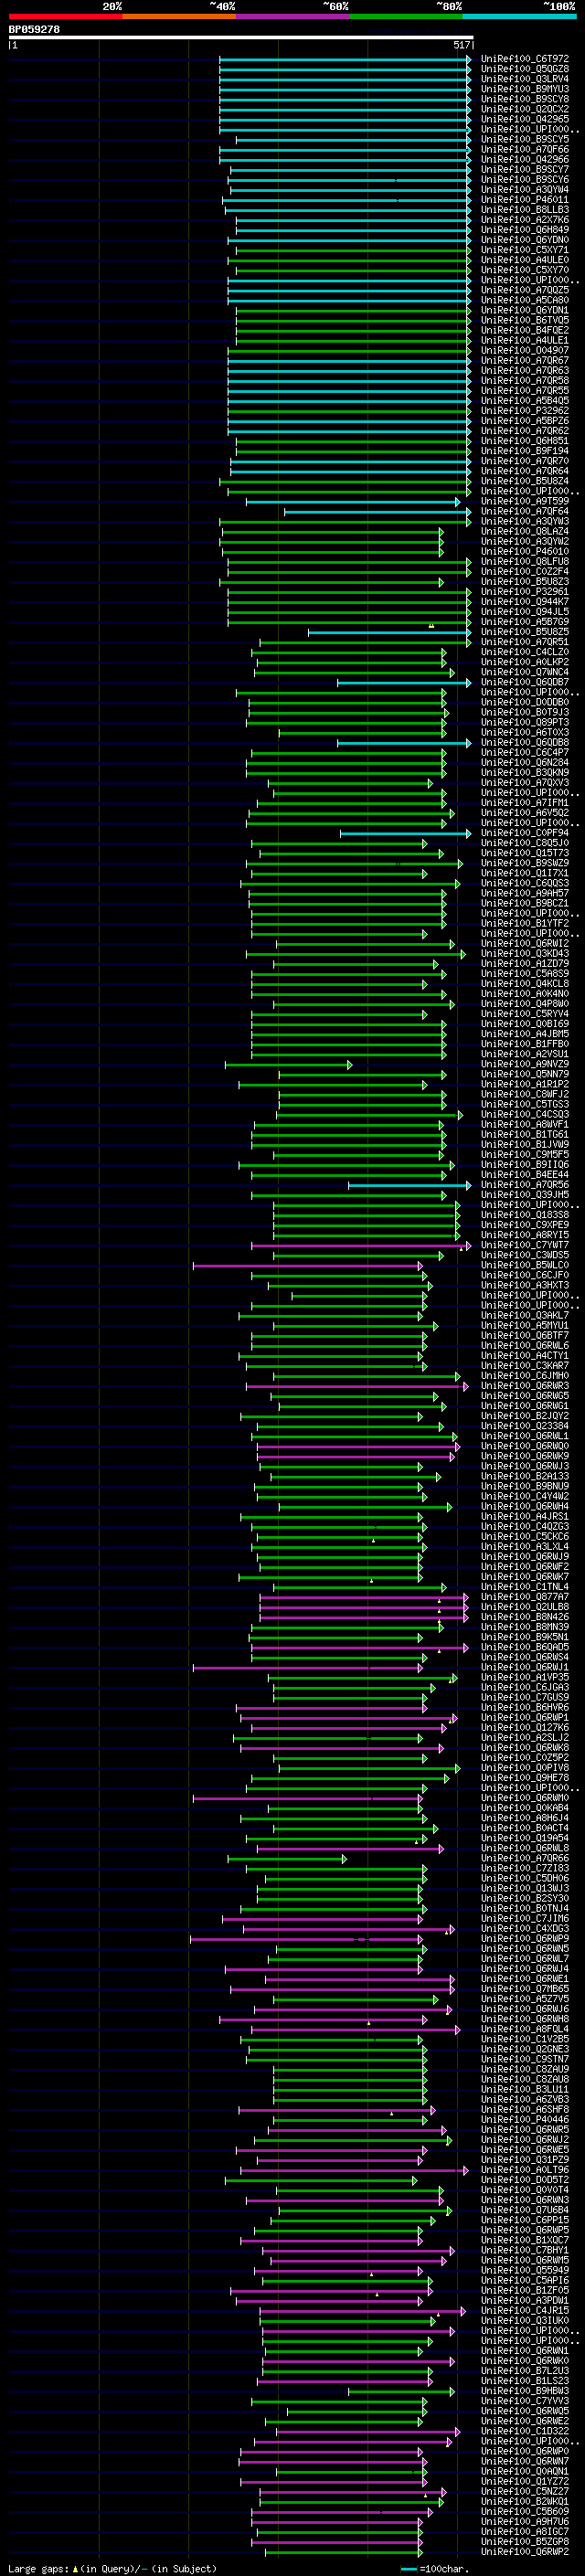
Task: Select the UniRef100_B5U8Z4 label
Action: 525,481
